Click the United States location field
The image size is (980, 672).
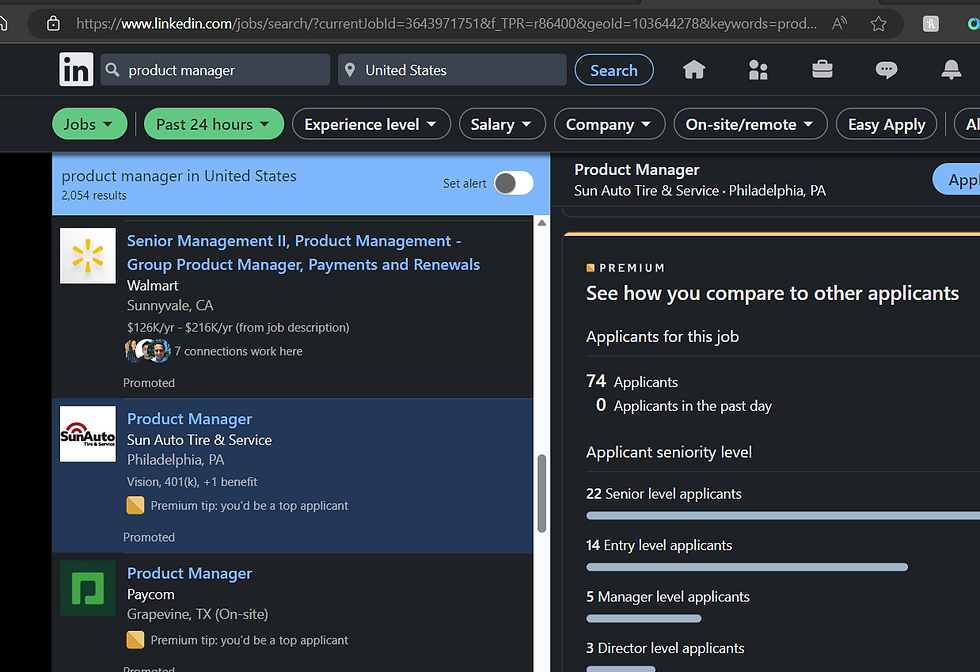(x=452, y=70)
